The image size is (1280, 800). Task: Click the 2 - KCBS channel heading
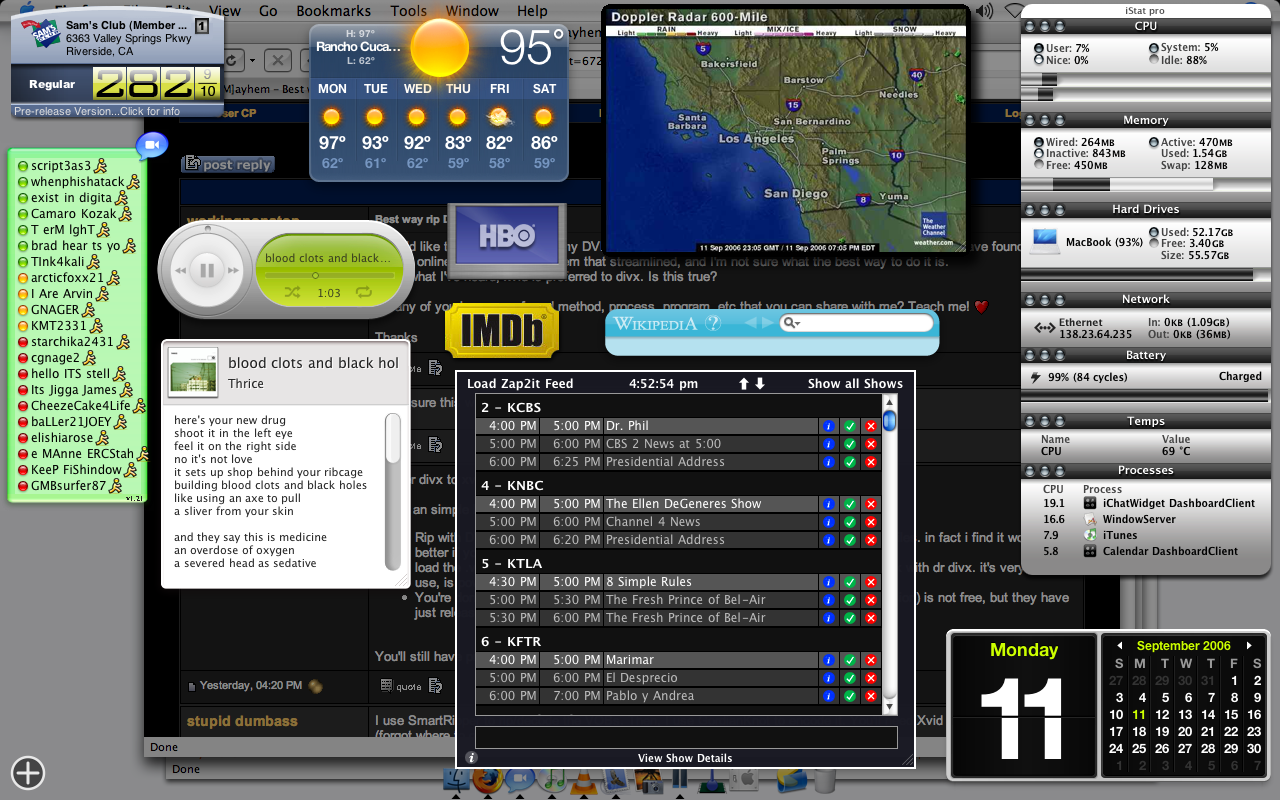511,407
